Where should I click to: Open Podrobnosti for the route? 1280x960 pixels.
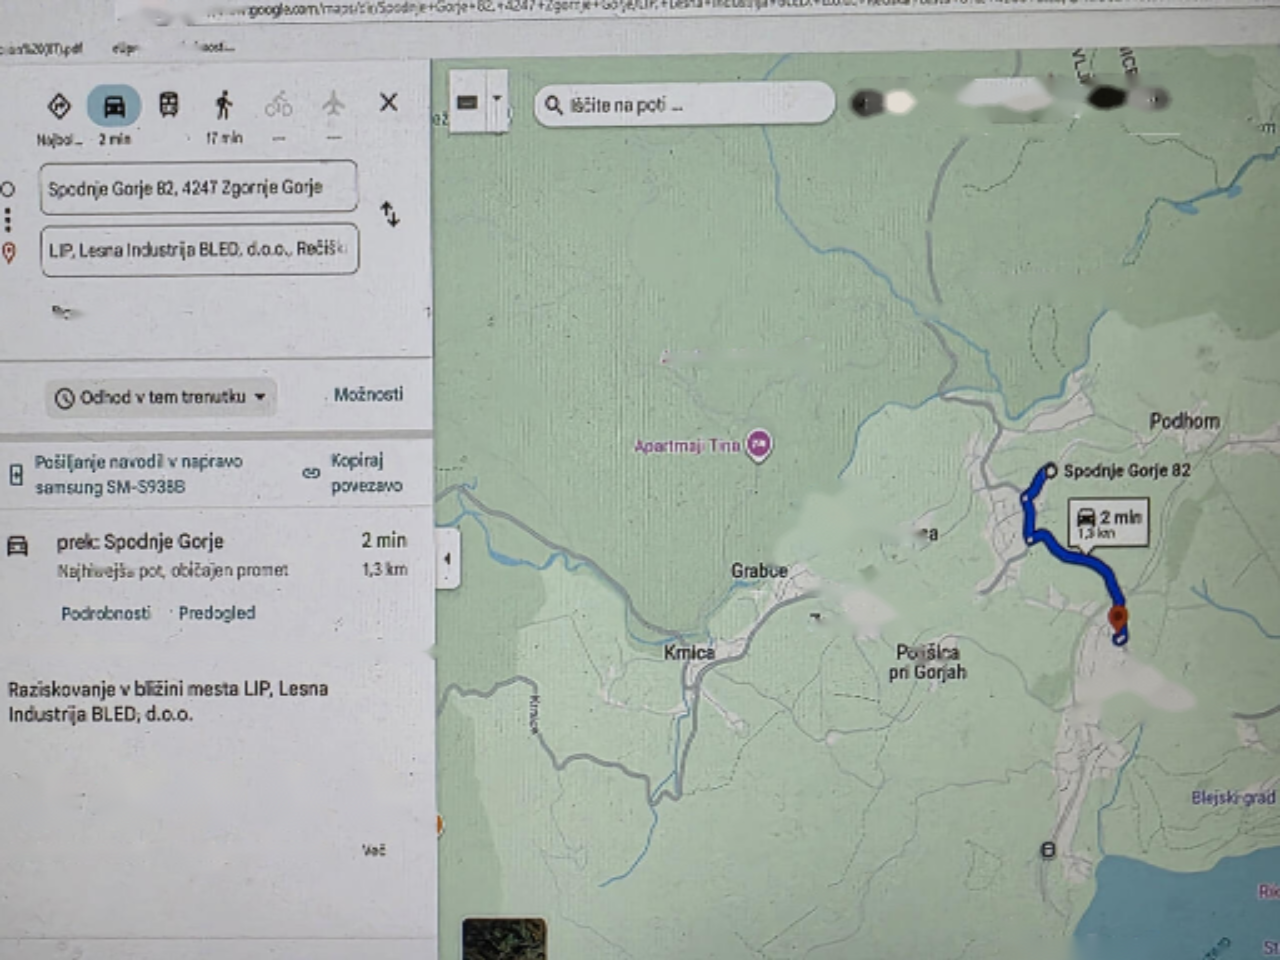click(x=106, y=613)
